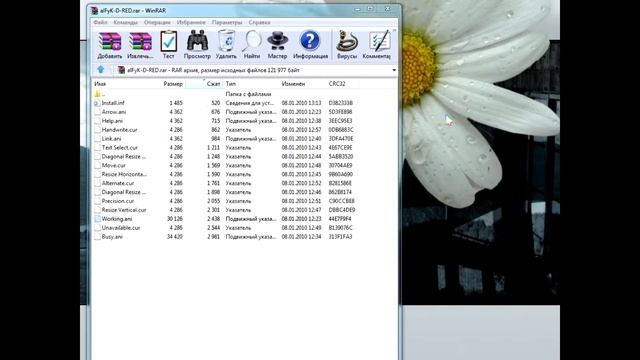Select the Handwrite.cur file name
Screen dimensions: 640x360
(120, 130)
